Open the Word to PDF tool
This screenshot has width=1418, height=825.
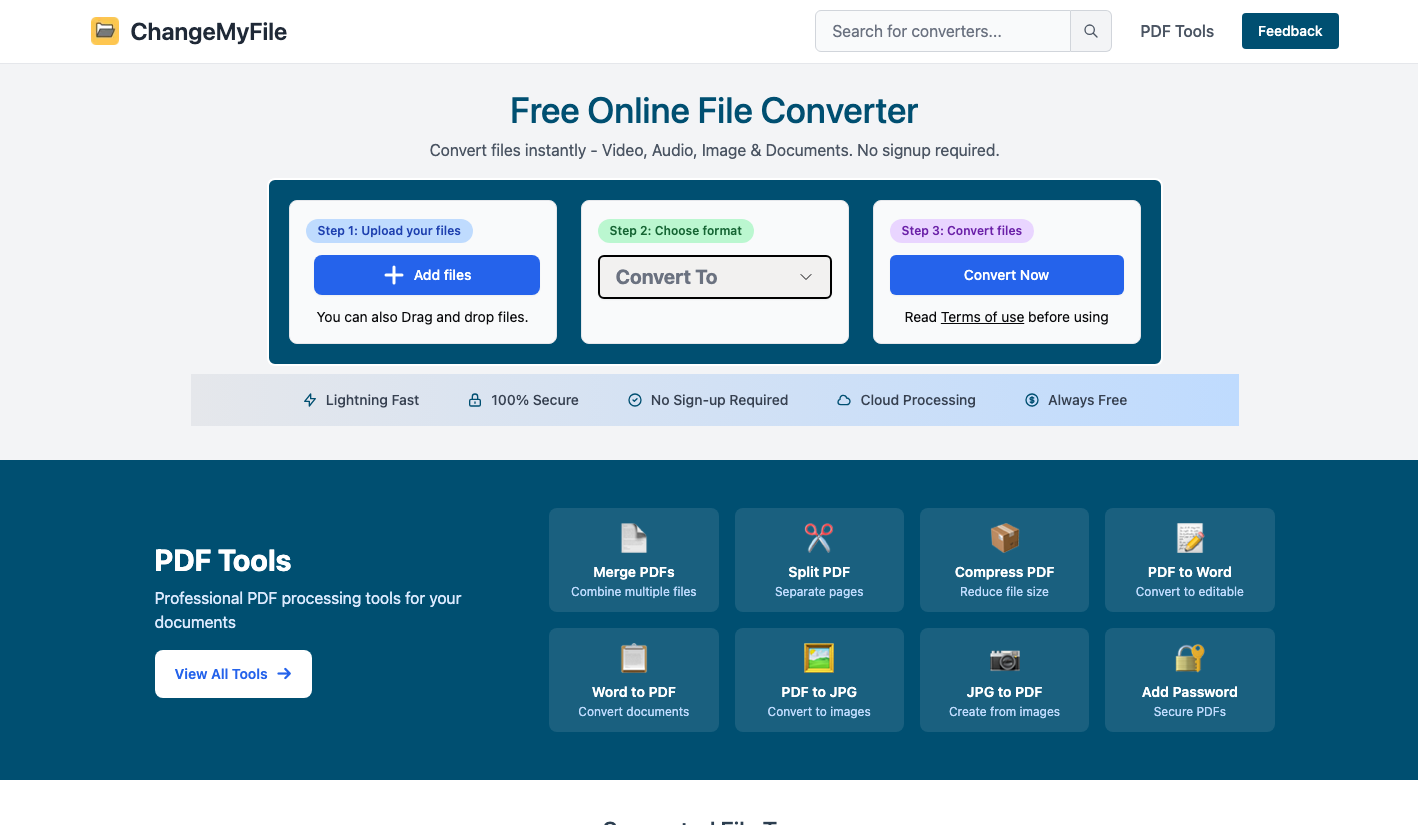tap(633, 678)
